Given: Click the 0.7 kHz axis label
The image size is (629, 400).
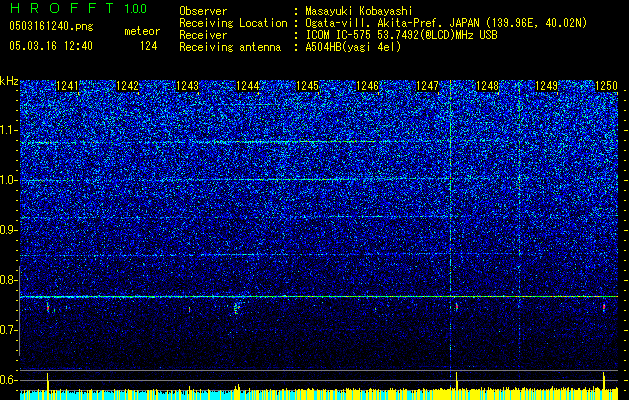Looking at the screenshot, I should click(8, 330).
